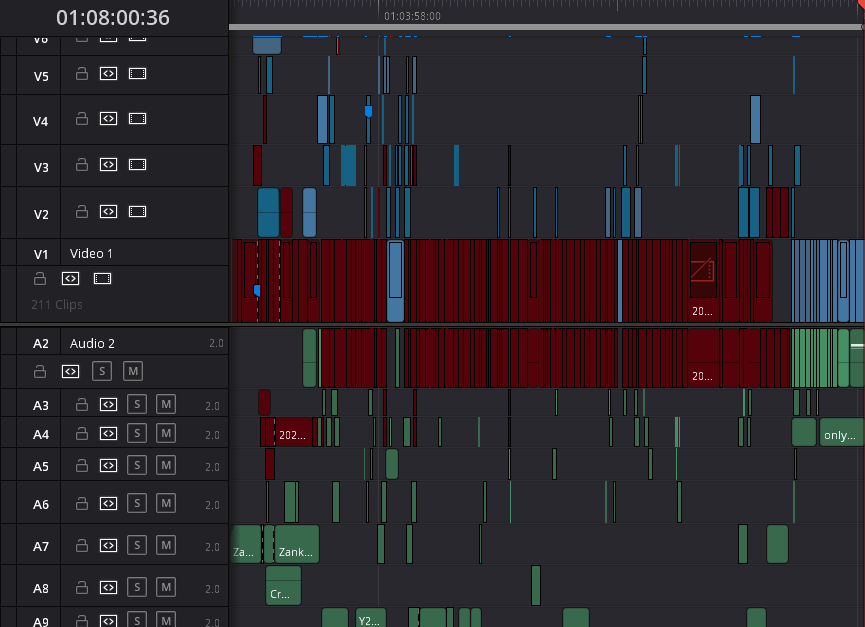Image resolution: width=865 pixels, height=627 pixels.
Task: Disable the Video 1 track
Action: click(103, 278)
